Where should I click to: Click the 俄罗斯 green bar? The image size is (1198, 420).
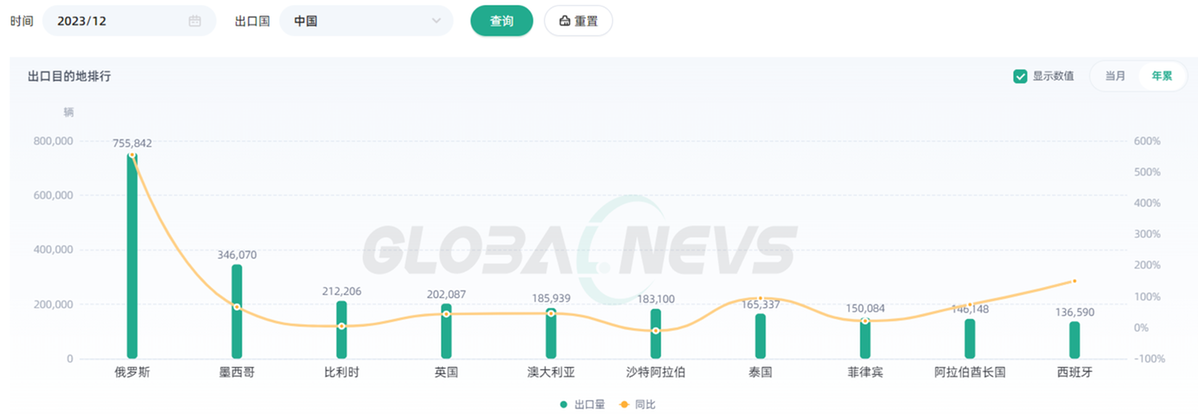point(132,256)
